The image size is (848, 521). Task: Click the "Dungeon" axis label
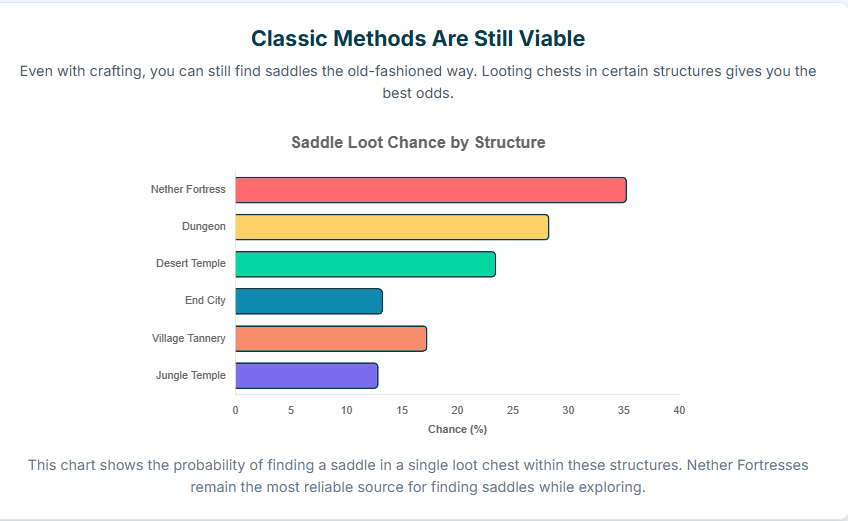coord(203,227)
